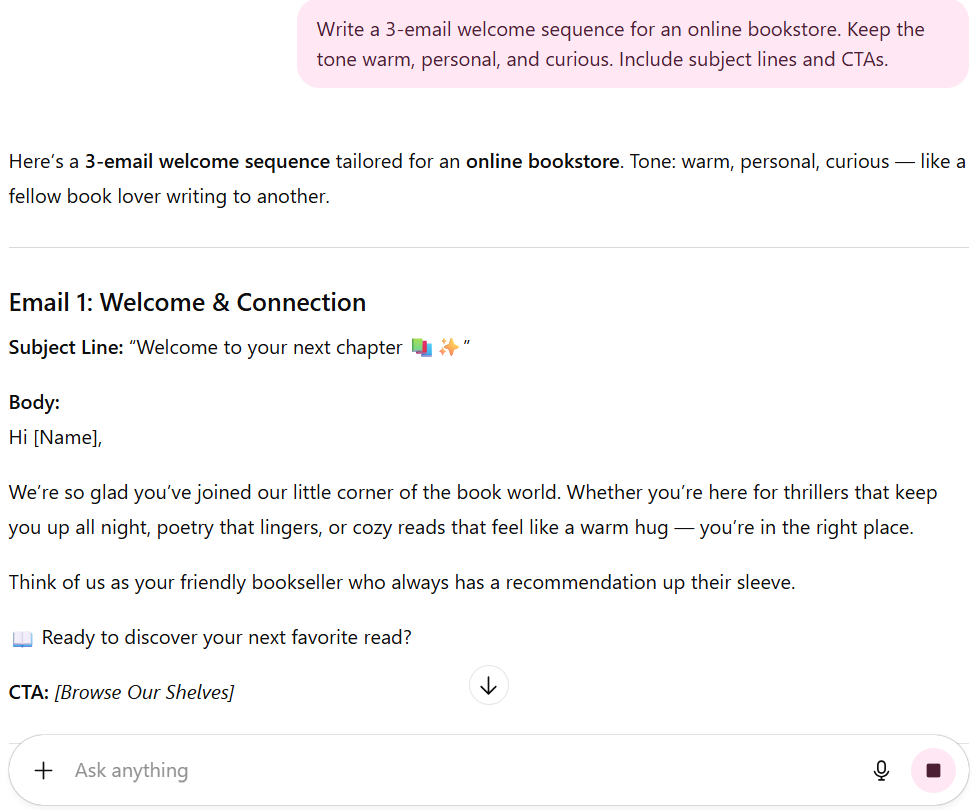Click the "Hi [Name]," greeting line

pos(55,438)
